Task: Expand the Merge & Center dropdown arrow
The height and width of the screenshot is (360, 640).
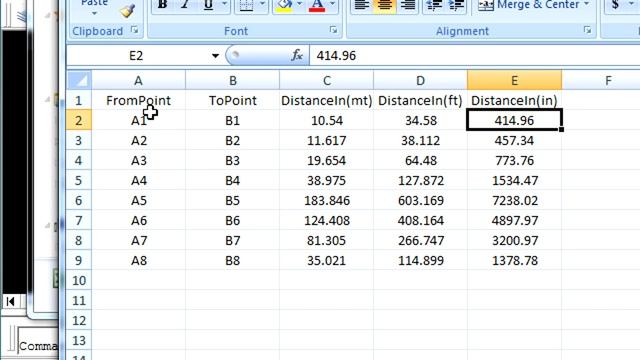Action: point(587,4)
